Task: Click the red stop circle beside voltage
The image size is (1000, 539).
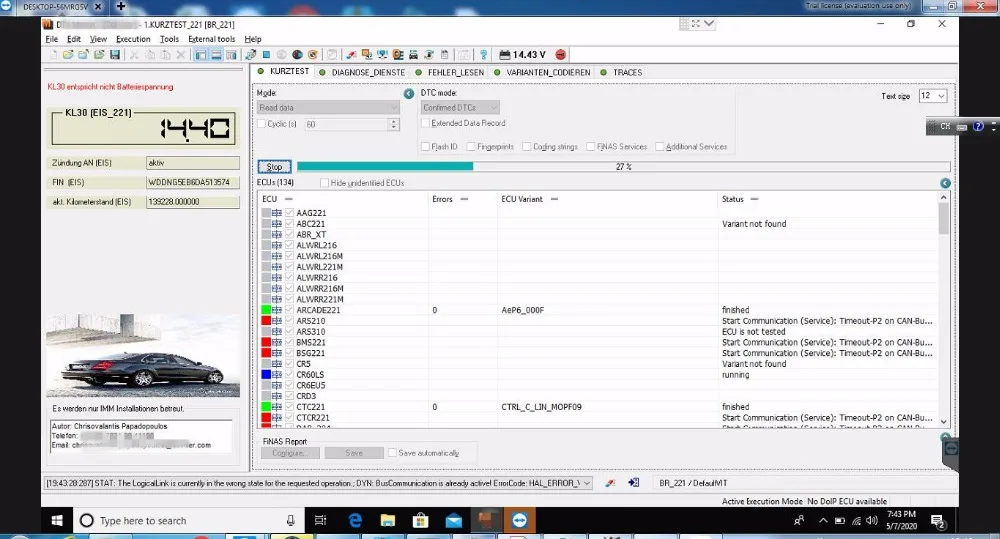Action: coord(561,55)
